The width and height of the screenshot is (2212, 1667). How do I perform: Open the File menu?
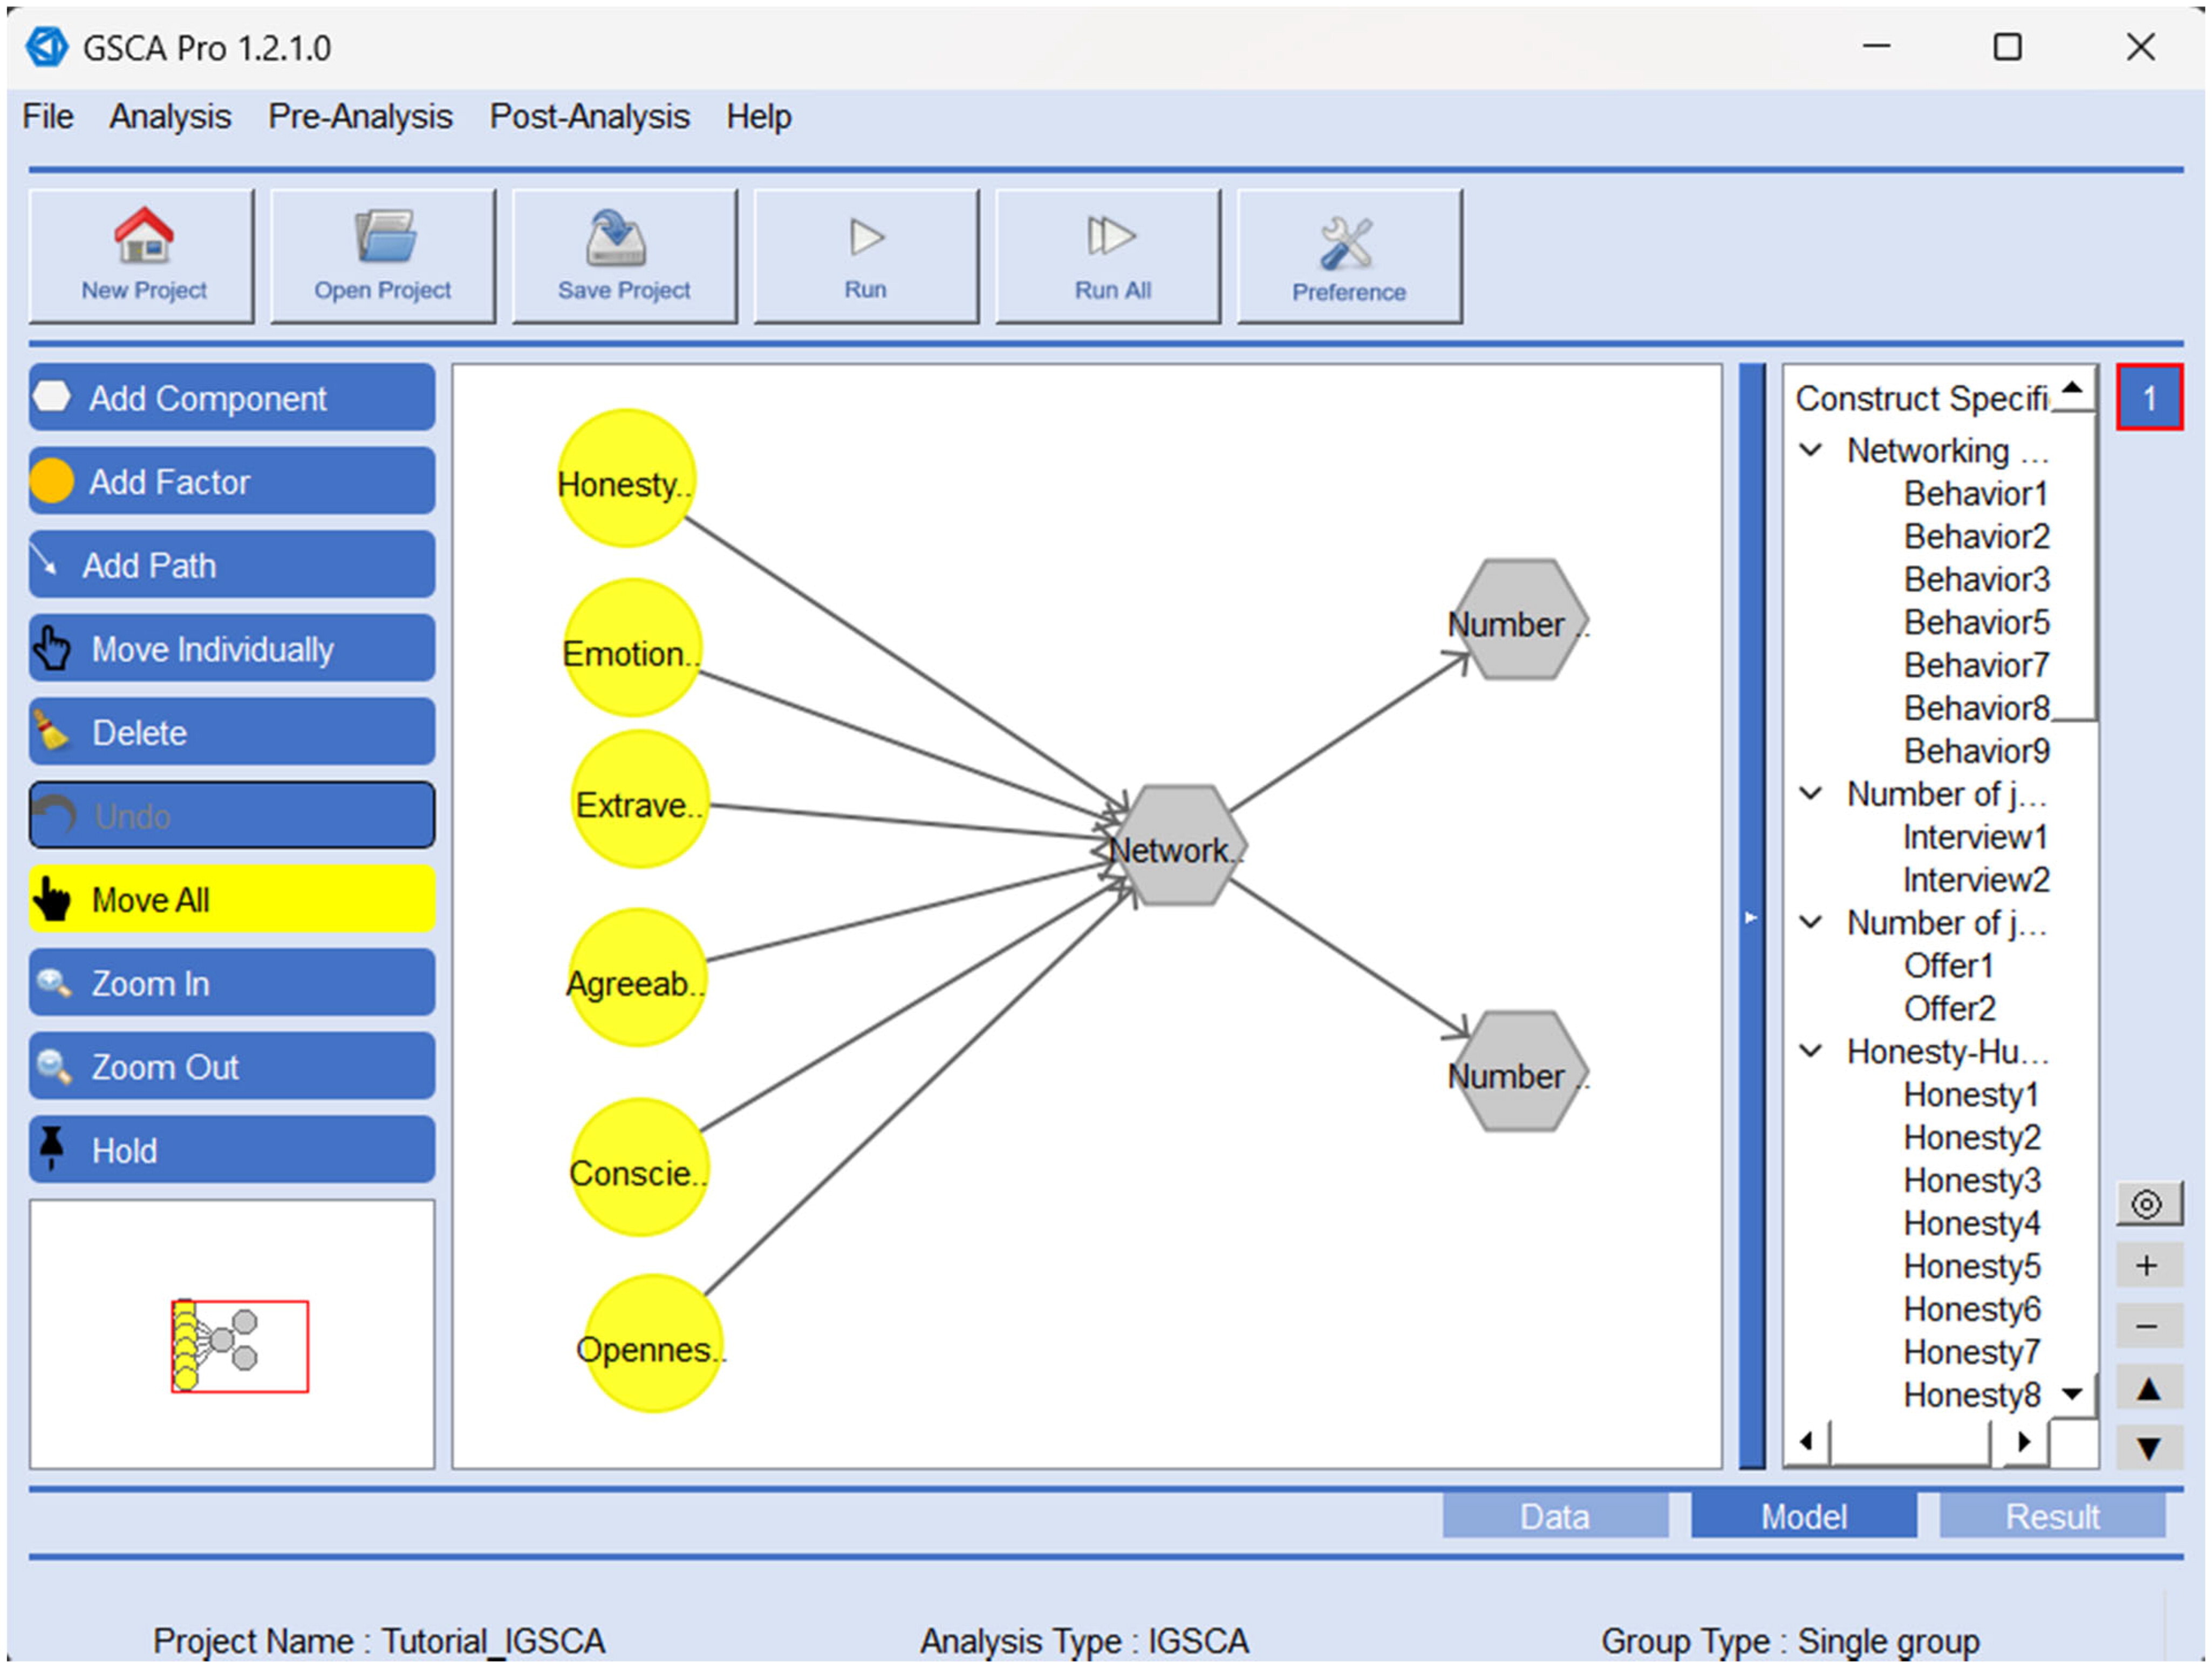point(48,117)
